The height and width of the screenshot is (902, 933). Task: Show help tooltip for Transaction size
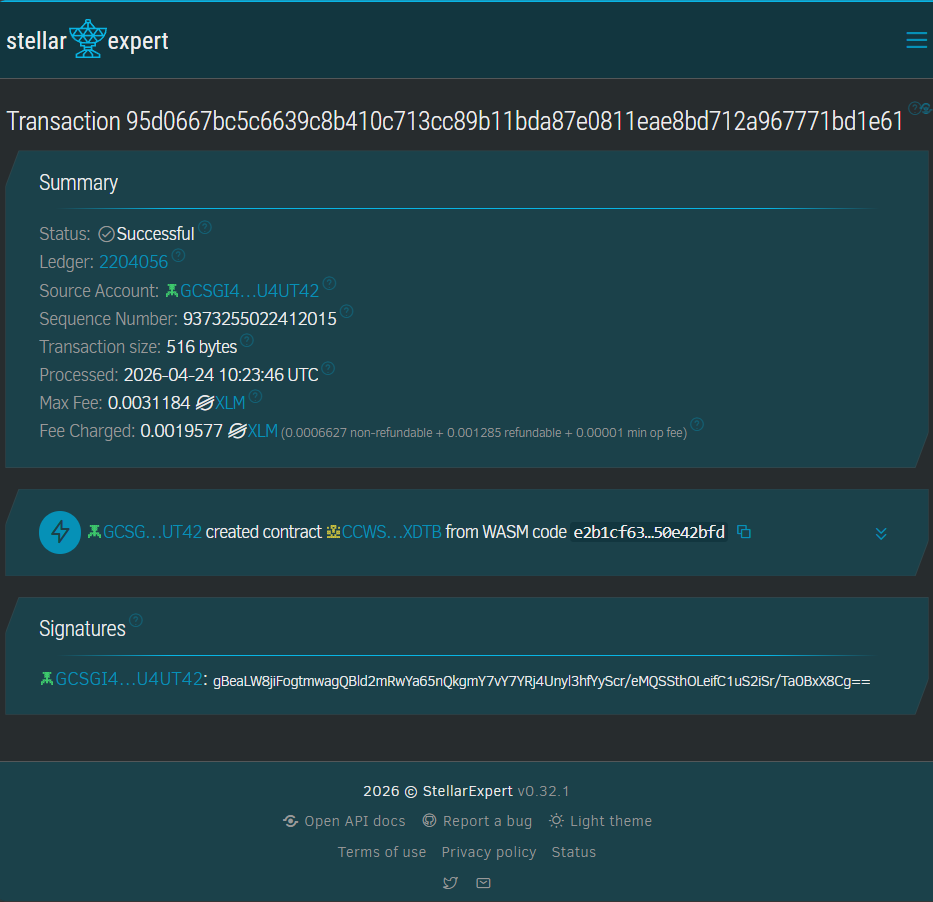point(247,340)
